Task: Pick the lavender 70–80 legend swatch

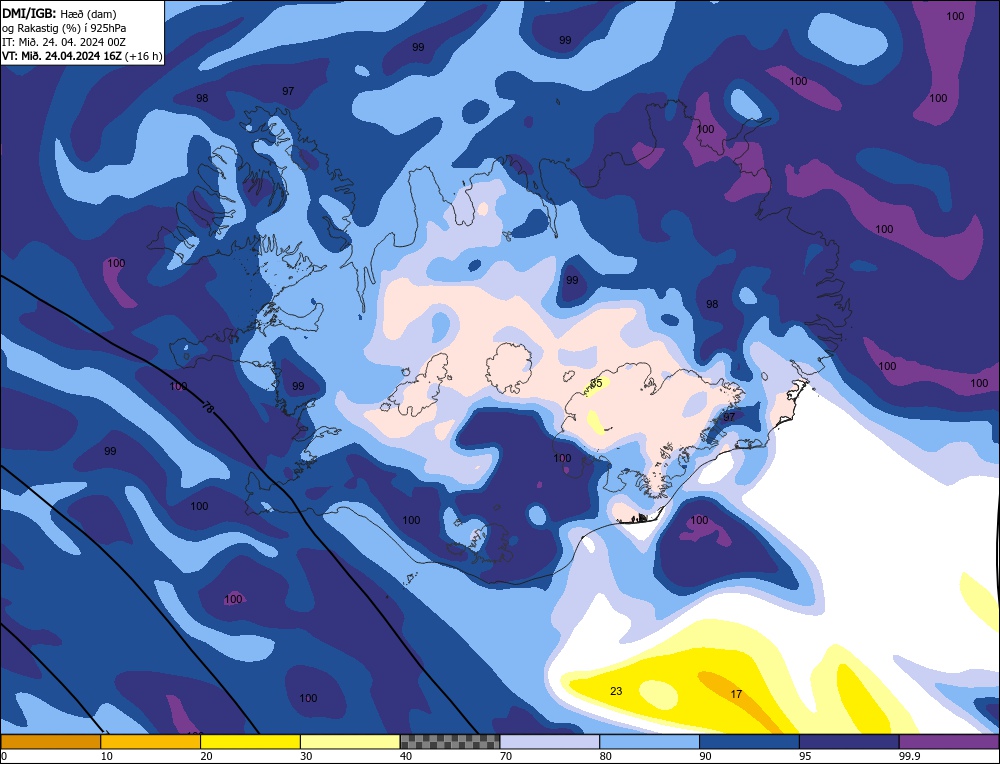Action: click(550, 741)
